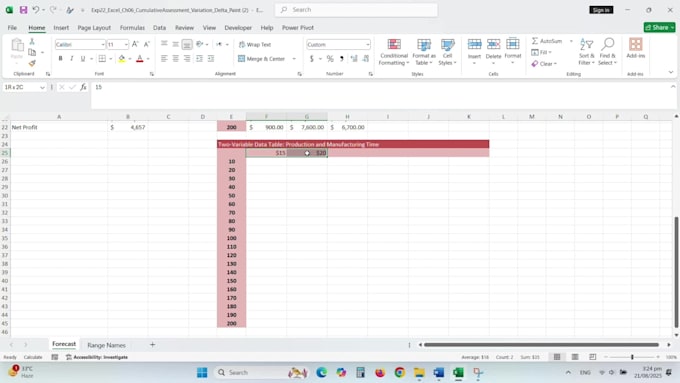
Task: Toggle Wrap Text
Action: (255, 44)
